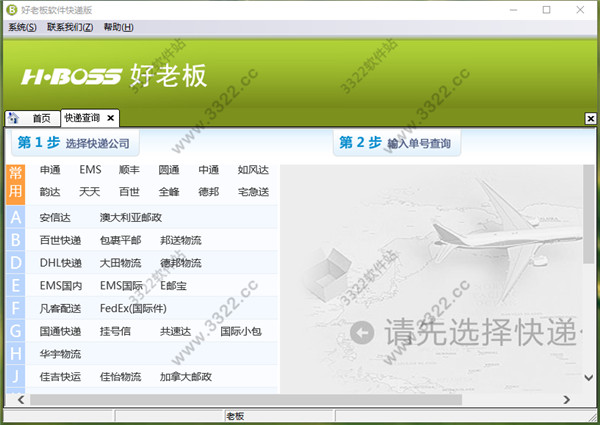Jump to letter H index
The width and height of the screenshot is (600, 425).
tap(15, 354)
